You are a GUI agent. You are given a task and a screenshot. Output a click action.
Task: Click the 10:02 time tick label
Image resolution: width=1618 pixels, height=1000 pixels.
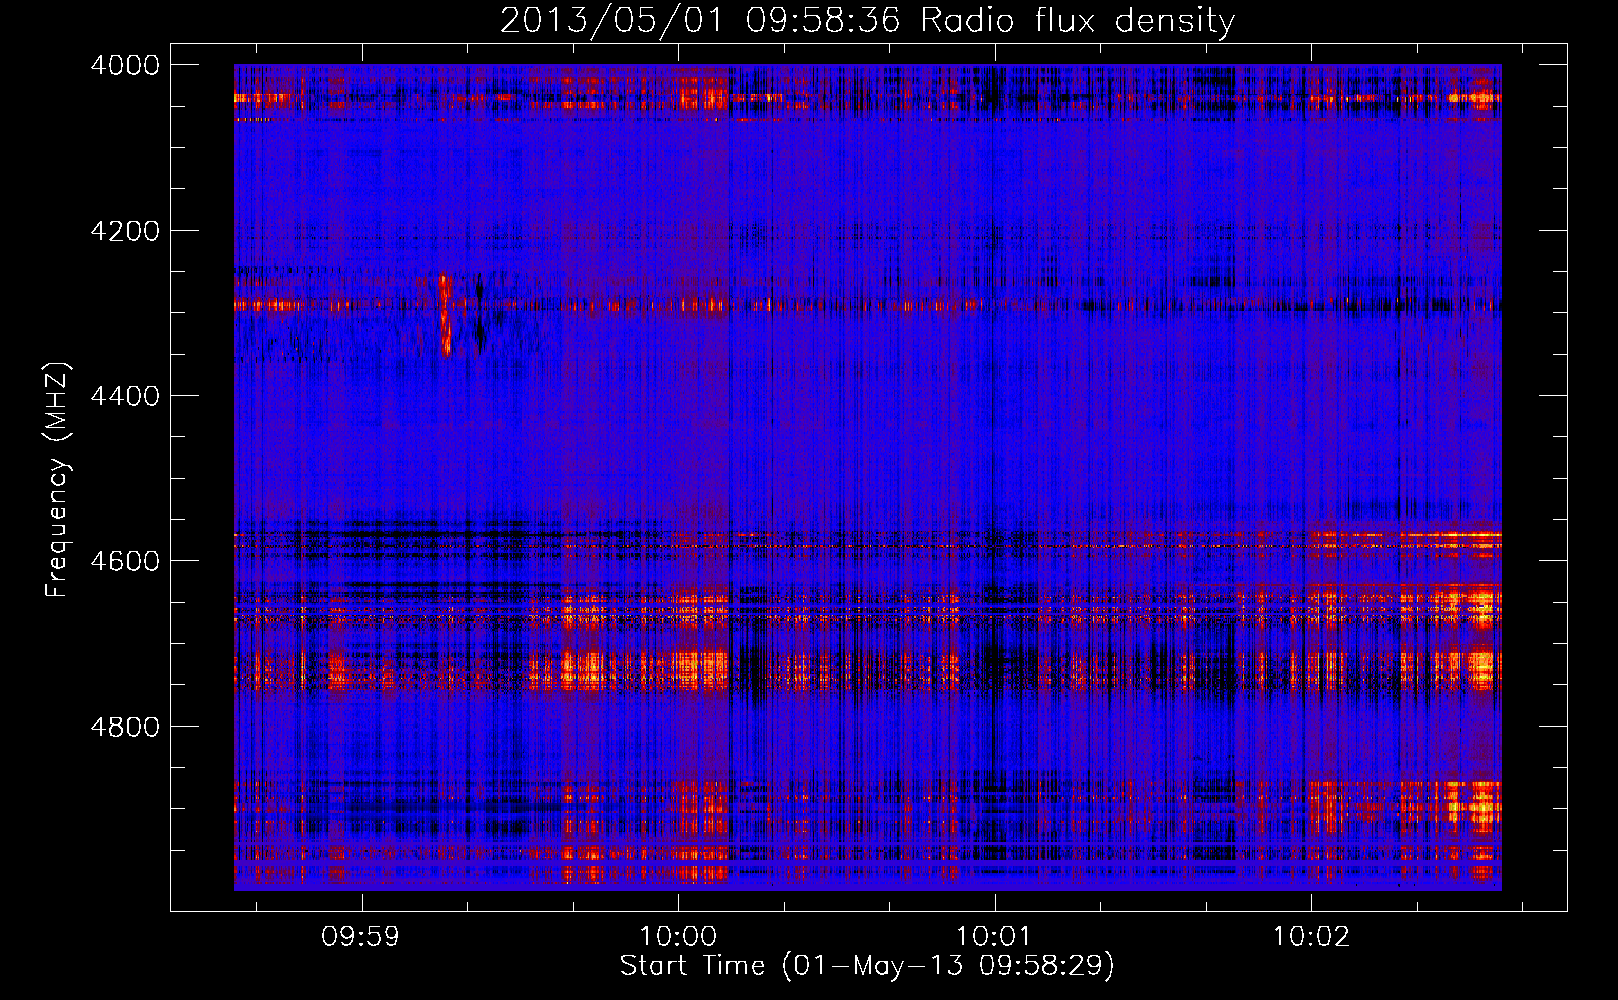click(x=1311, y=937)
